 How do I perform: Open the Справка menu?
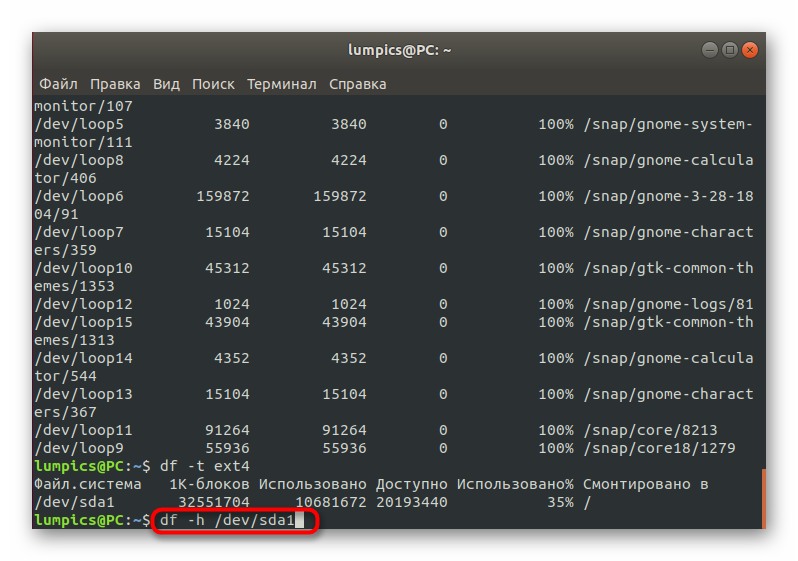[357, 84]
